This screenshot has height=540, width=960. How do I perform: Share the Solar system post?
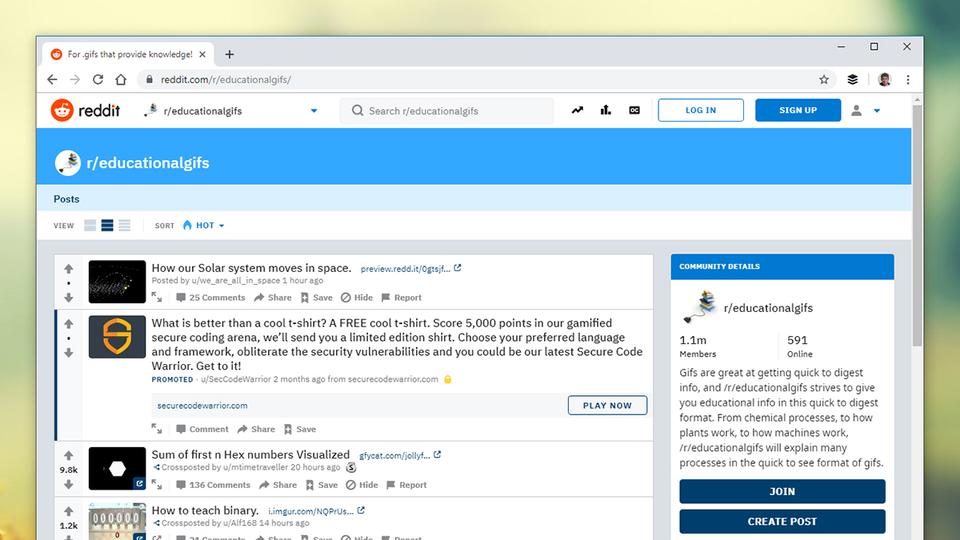tap(273, 298)
